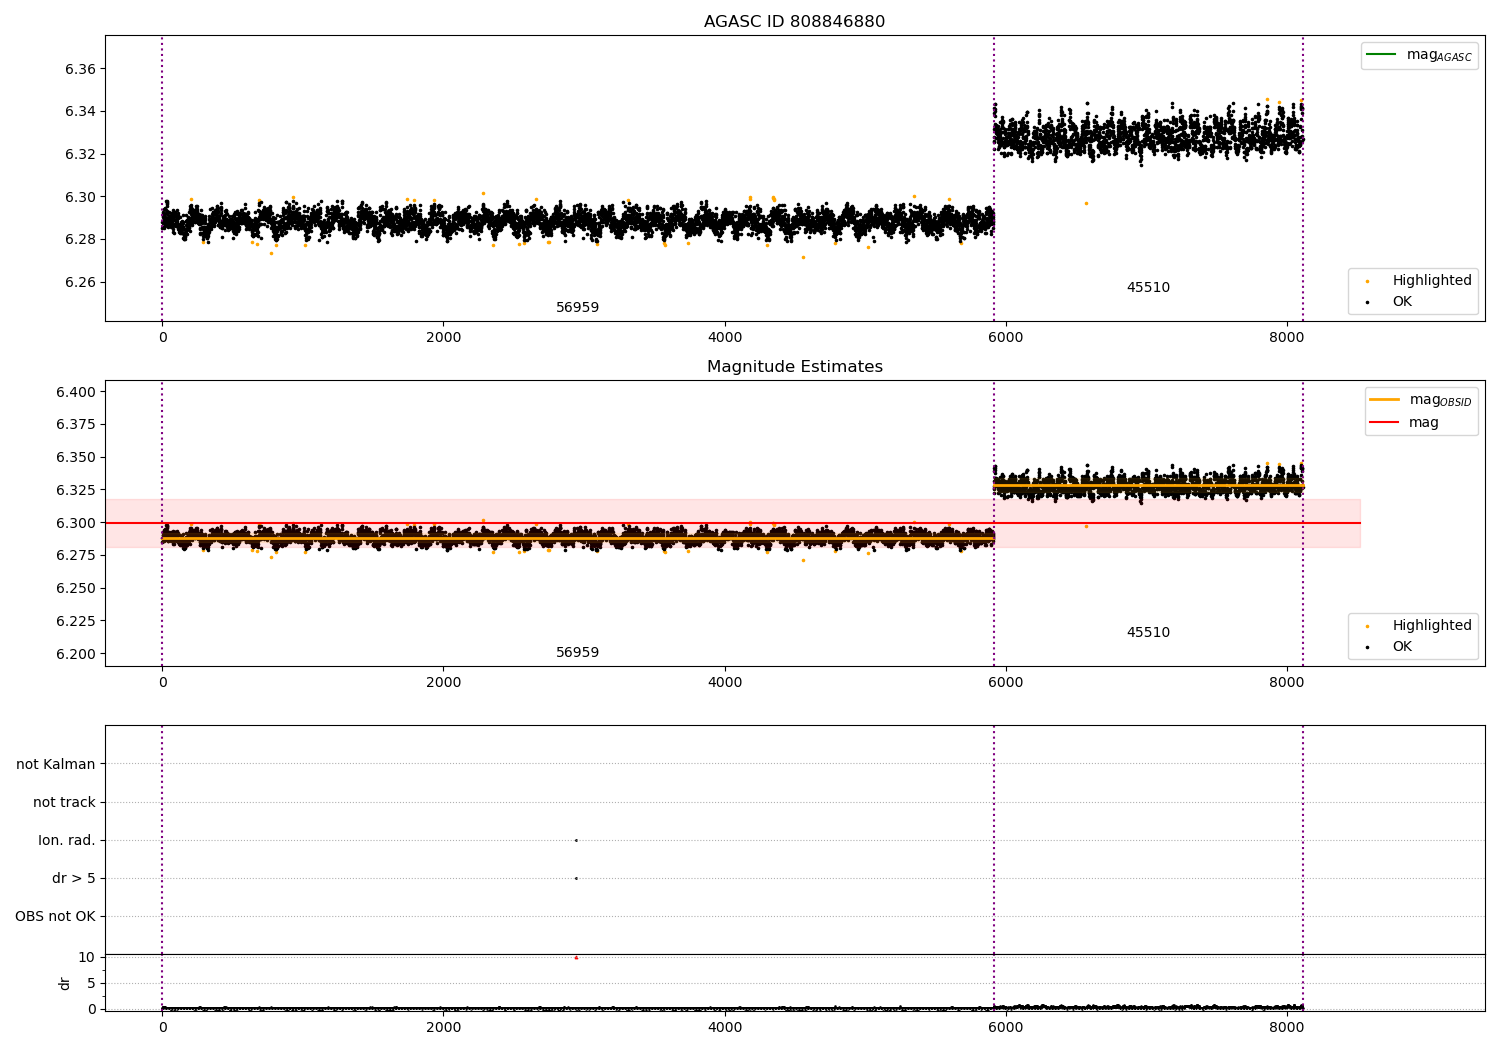This screenshot has height=1050, width=1500.
Task: Click the 'OBS not OK' row label
Action: (55, 917)
